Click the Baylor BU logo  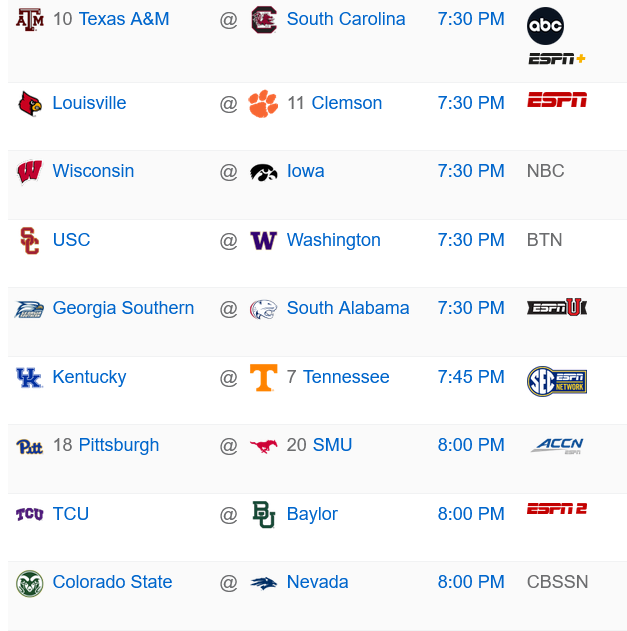coord(264,514)
